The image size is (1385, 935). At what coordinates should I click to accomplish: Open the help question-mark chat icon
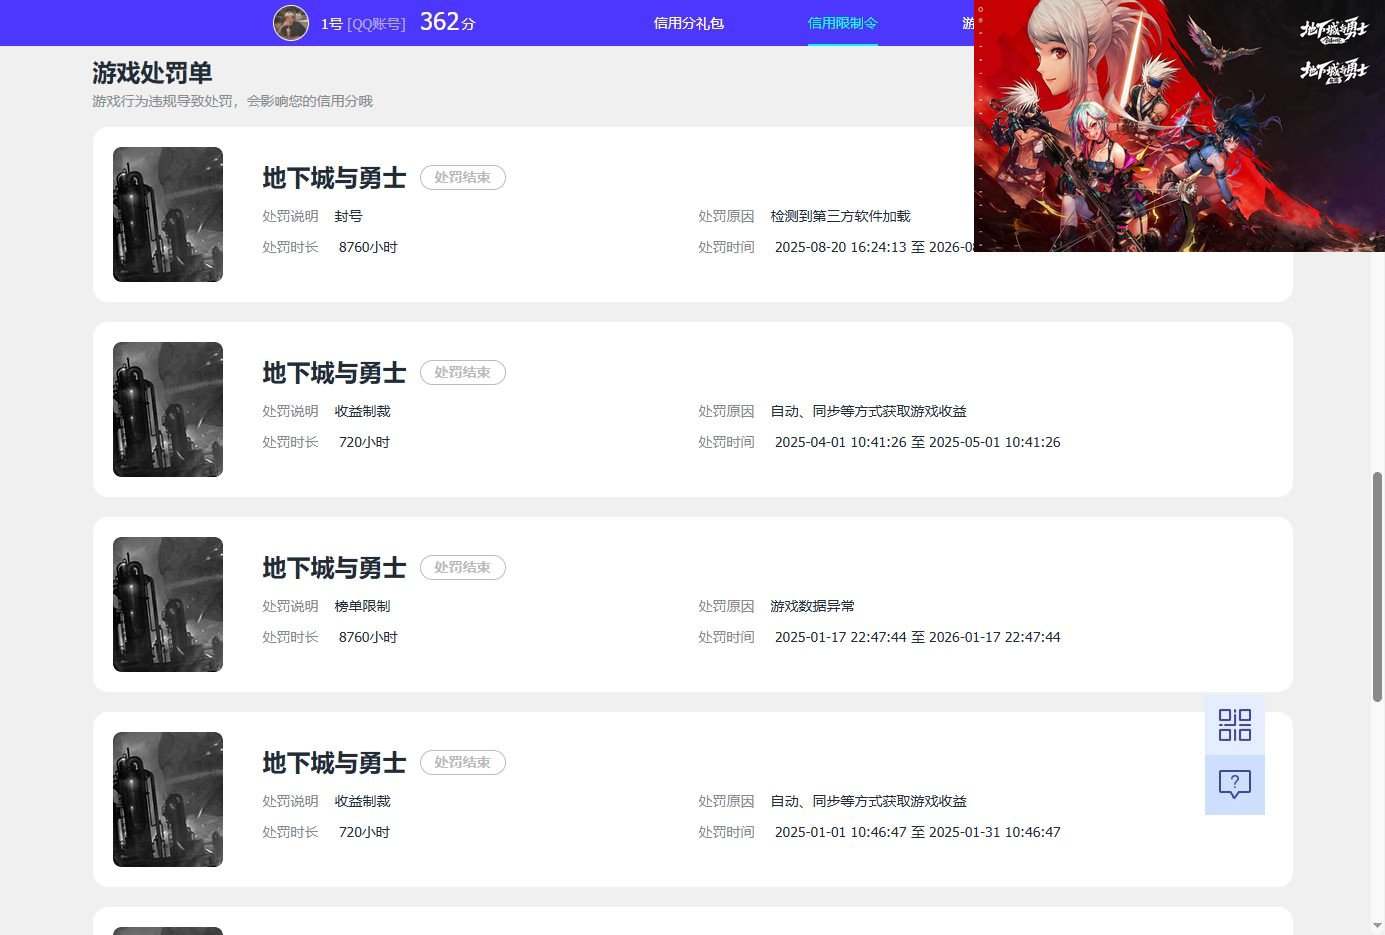pyautogui.click(x=1235, y=785)
